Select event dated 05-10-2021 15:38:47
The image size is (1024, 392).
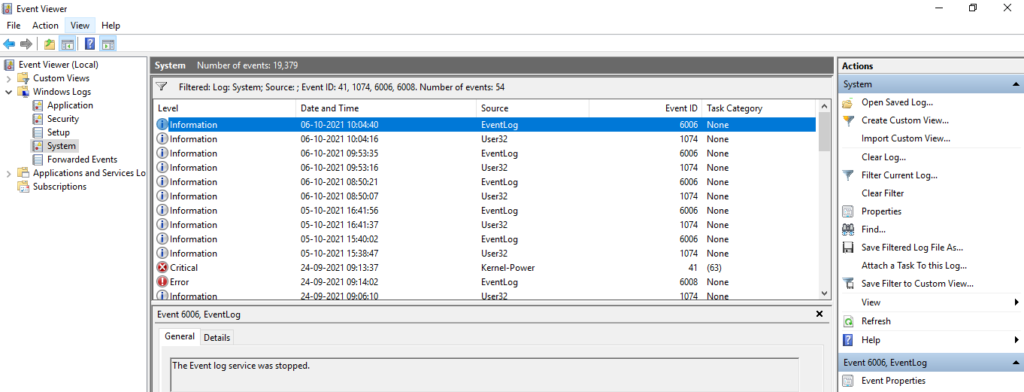pyautogui.click(x=485, y=253)
